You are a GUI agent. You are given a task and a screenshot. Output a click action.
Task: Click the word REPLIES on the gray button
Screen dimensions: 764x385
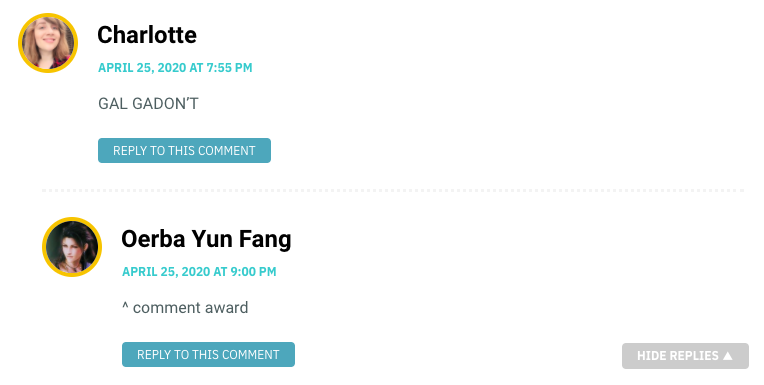coord(694,356)
